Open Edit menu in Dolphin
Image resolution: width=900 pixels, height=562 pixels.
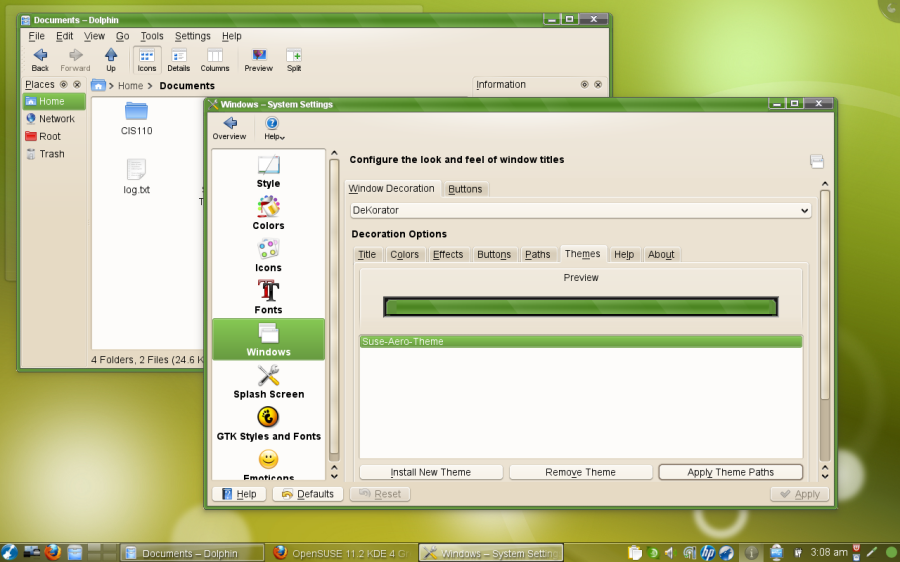click(64, 36)
